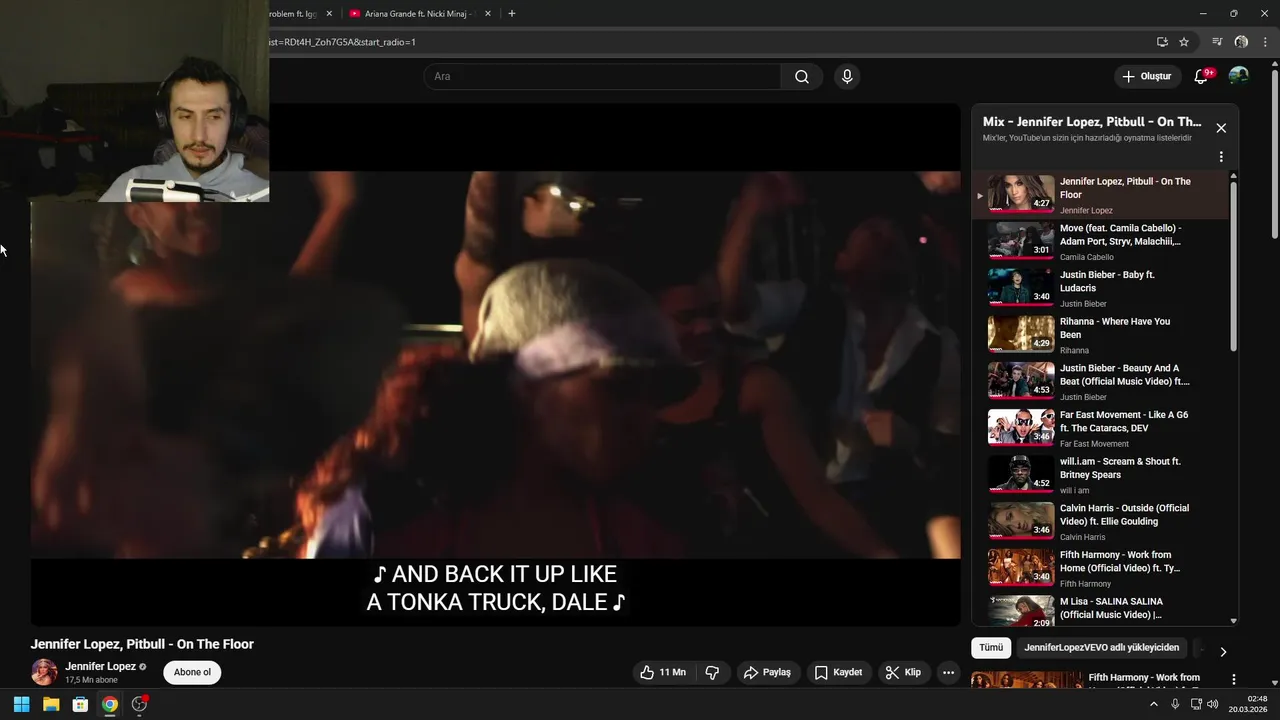1280x720 pixels.
Task: Click the Oluştur create button
Action: 1146,77
